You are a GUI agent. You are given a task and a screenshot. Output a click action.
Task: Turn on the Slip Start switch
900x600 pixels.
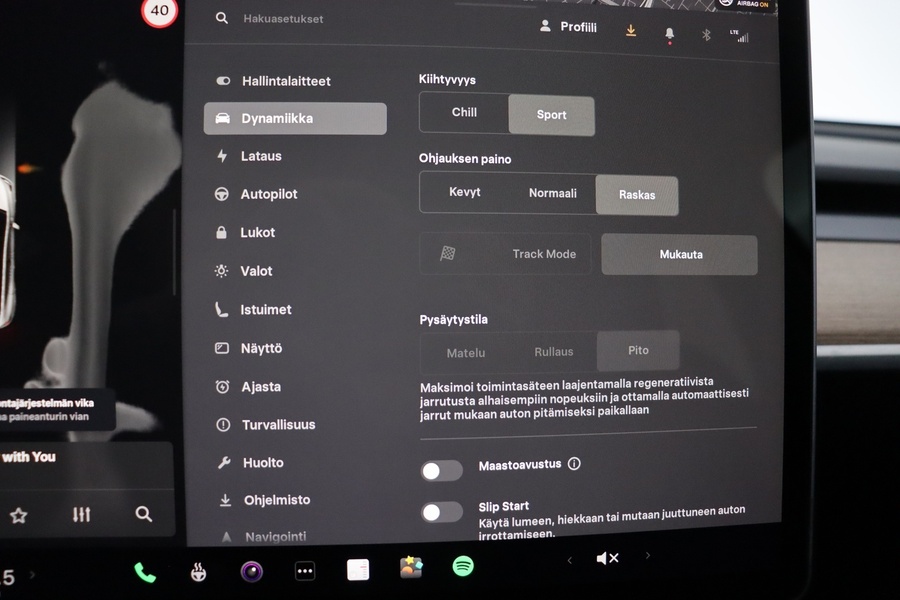(x=442, y=512)
